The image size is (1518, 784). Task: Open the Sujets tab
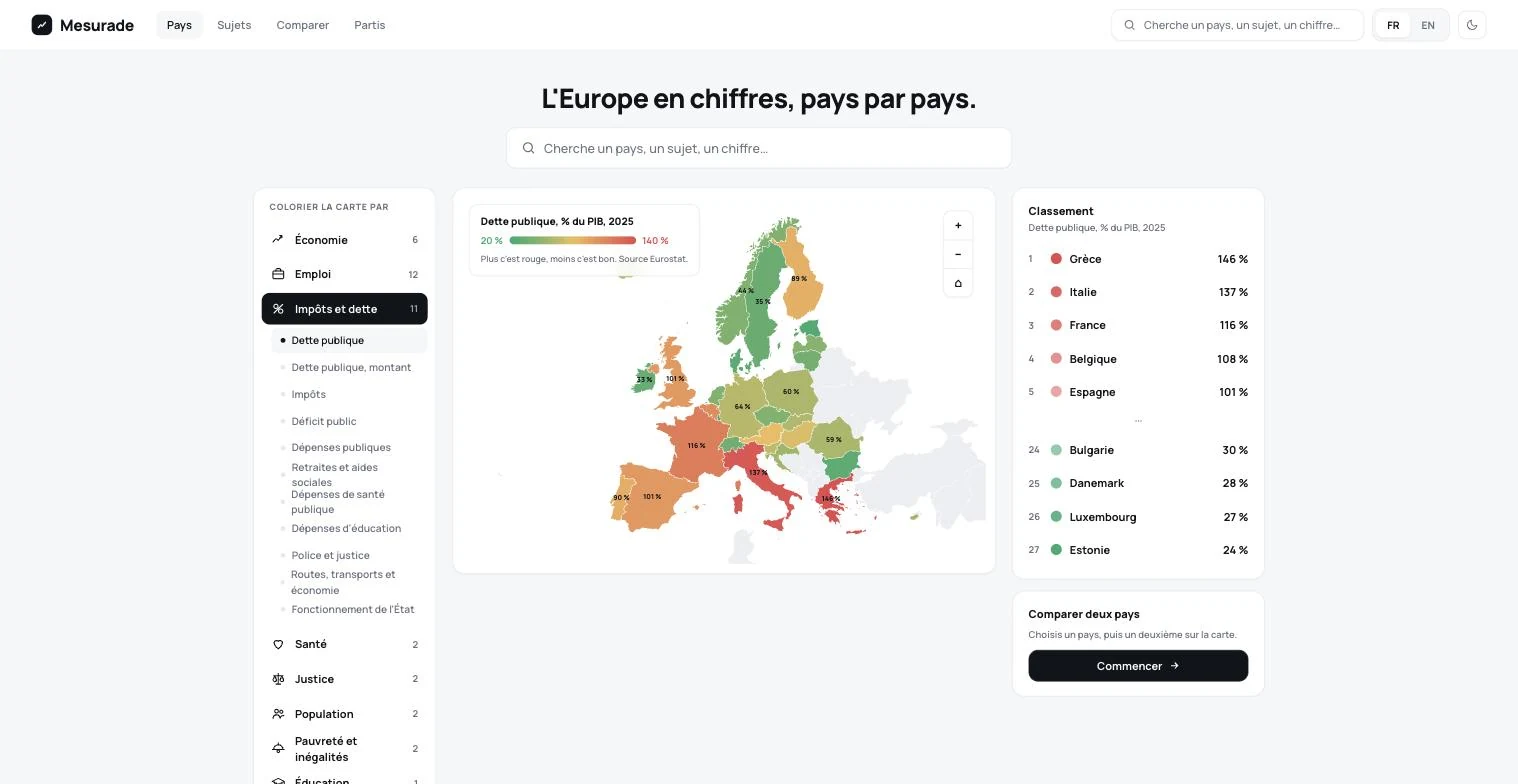click(x=234, y=25)
